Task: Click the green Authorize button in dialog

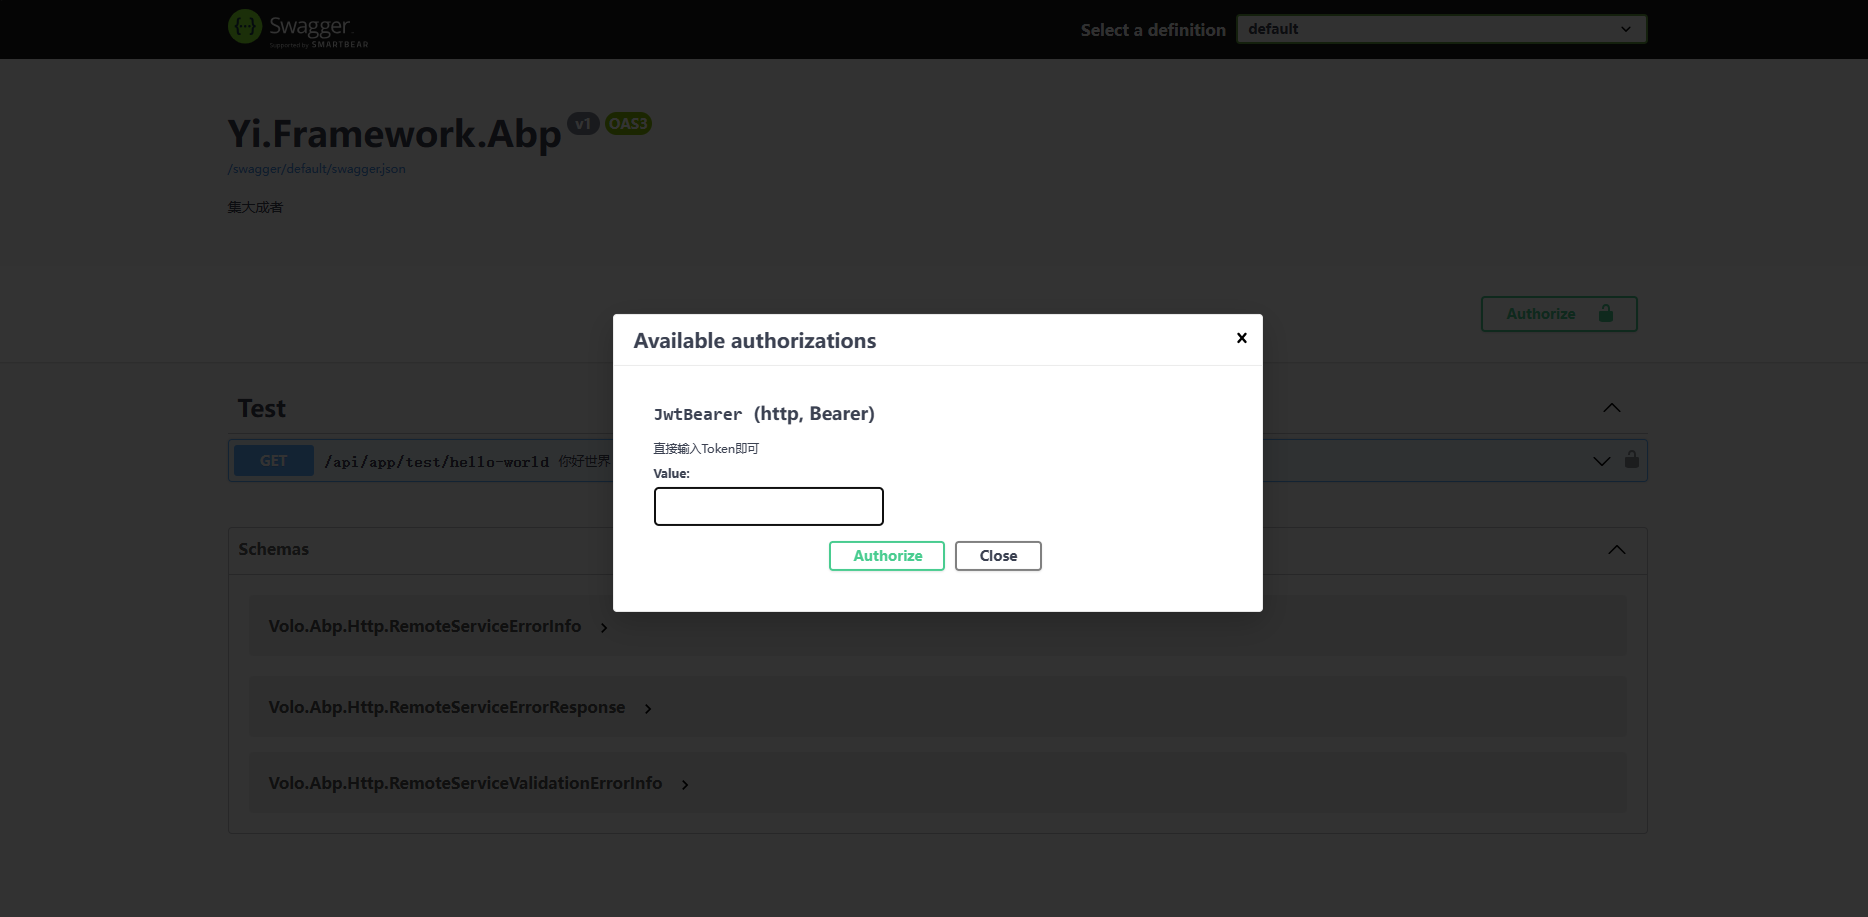Action: point(886,556)
